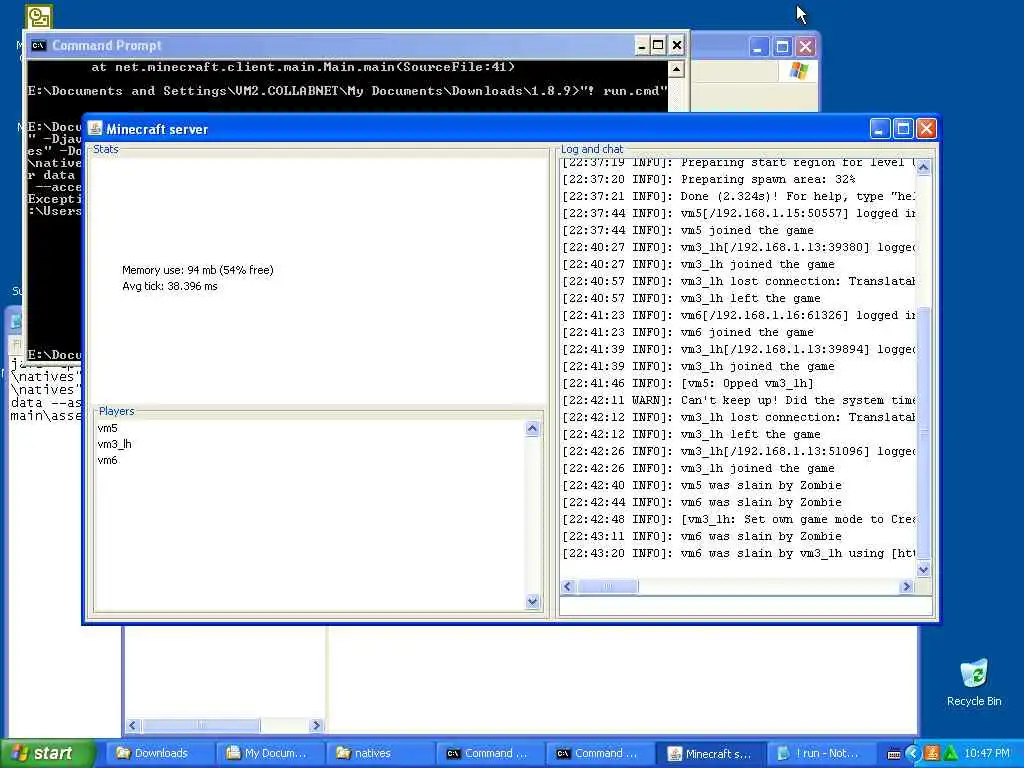Close the Command Prompt window
Image resolution: width=1024 pixels, height=768 pixels.
[677, 46]
